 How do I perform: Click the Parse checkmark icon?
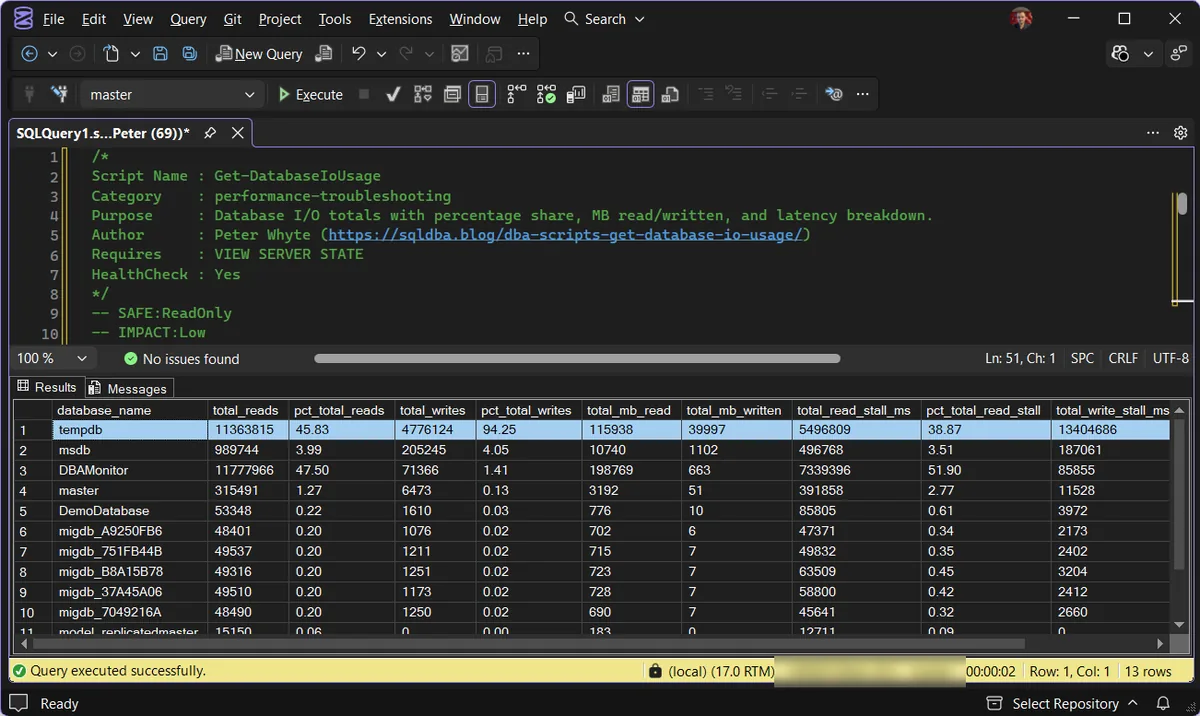(x=393, y=94)
